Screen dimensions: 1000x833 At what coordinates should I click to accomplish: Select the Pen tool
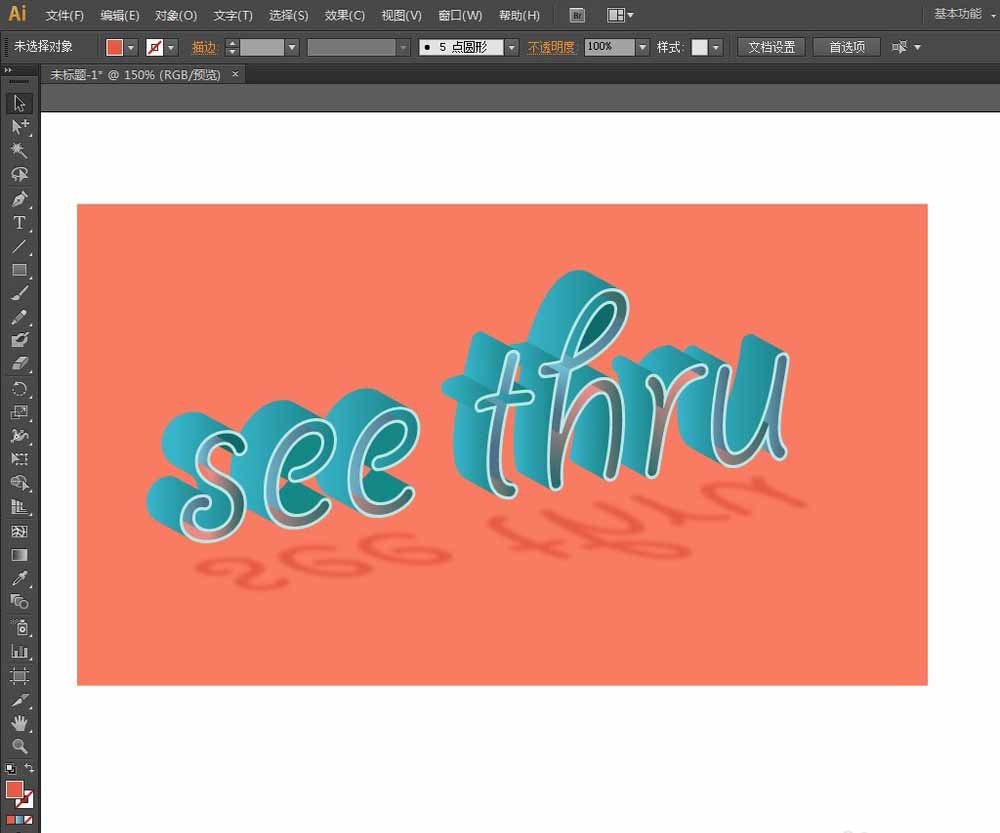19,199
